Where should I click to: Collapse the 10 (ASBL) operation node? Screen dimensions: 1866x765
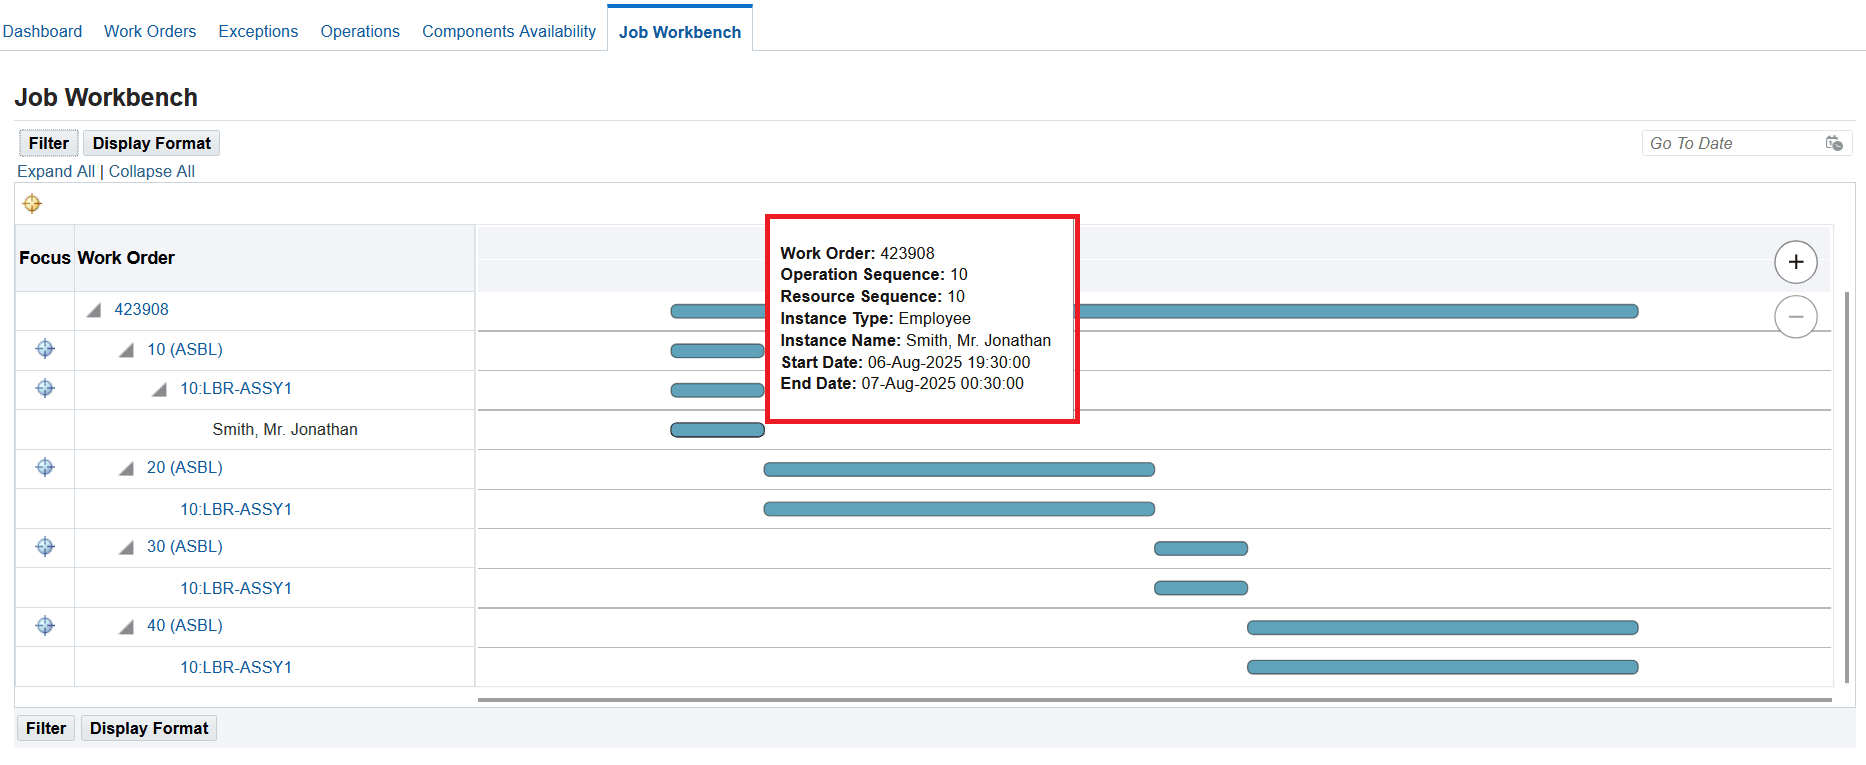coord(126,350)
